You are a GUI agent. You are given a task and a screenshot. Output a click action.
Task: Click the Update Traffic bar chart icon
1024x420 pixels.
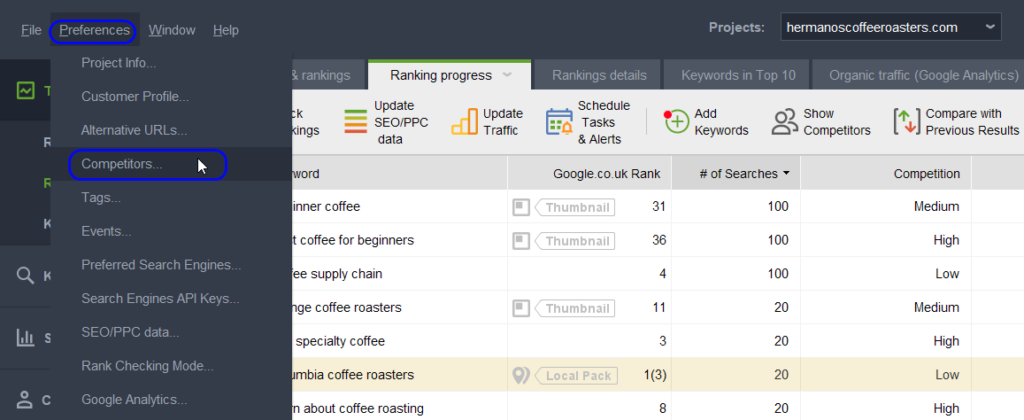pyautogui.click(x=464, y=122)
